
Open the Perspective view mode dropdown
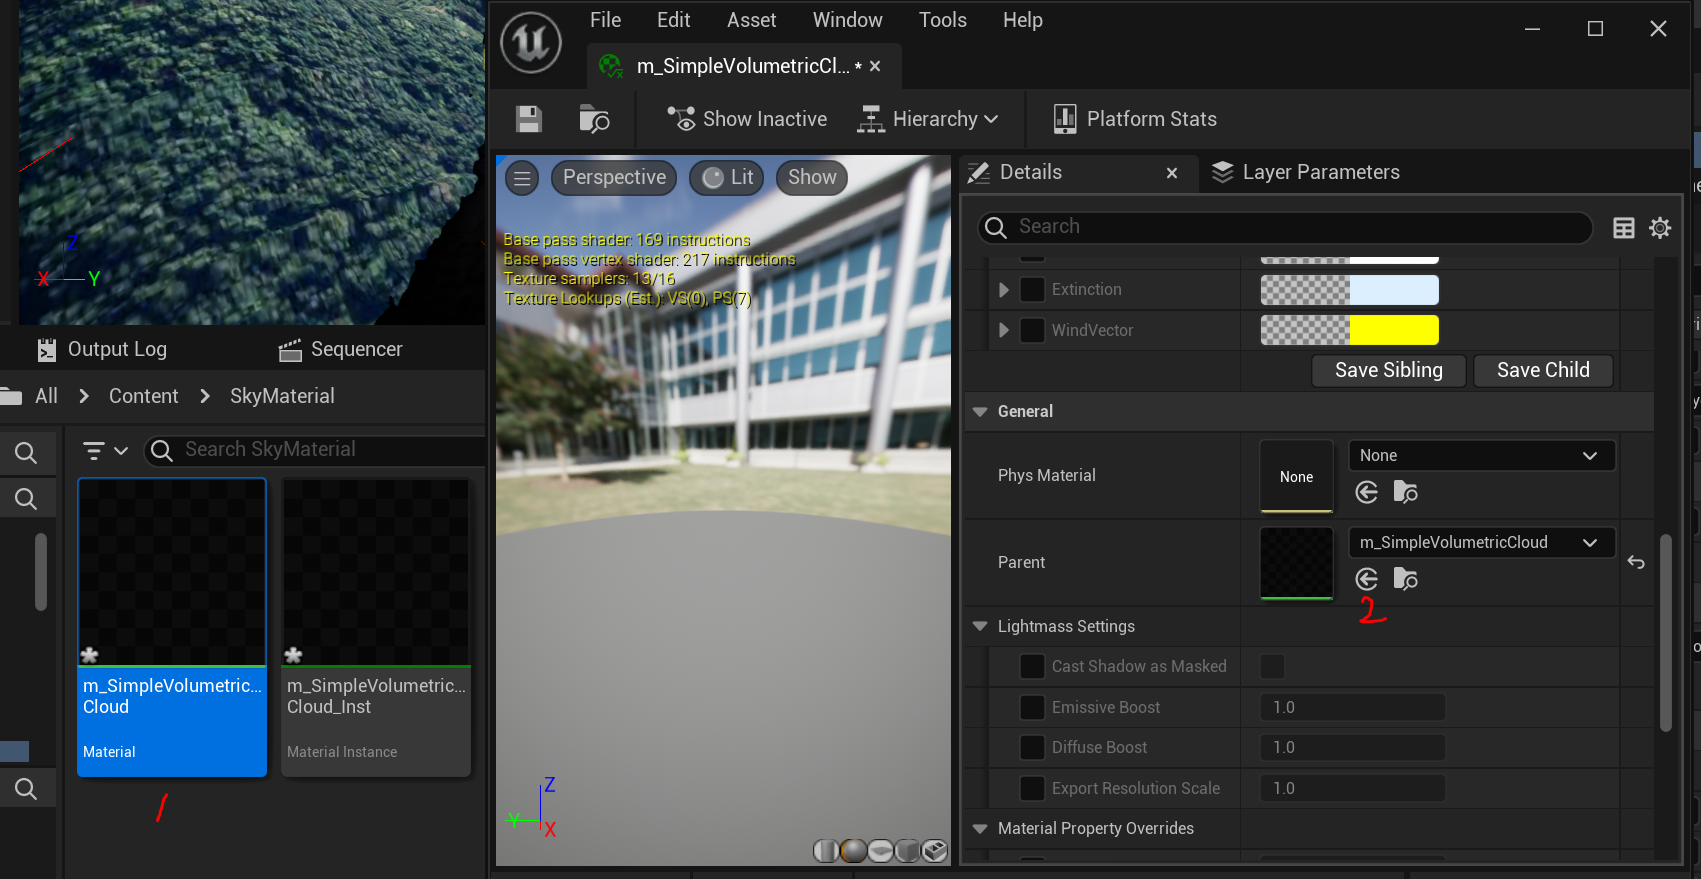(x=614, y=178)
